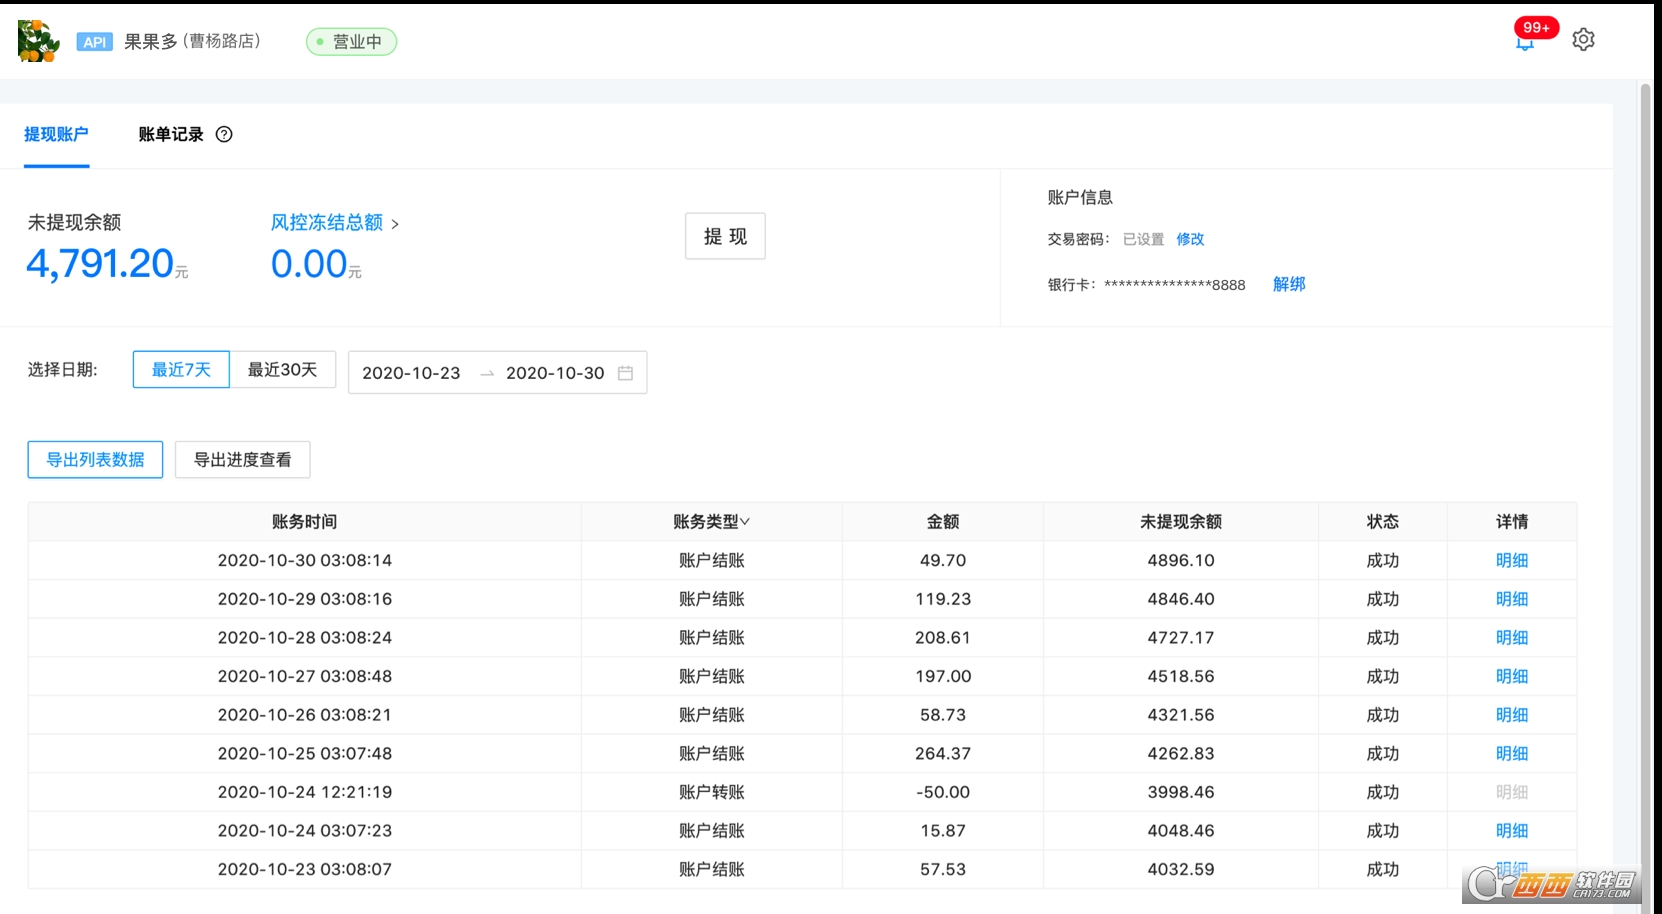The width and height of the screenshot is (1662, 914).
Task: Click the help question mark next to 账单记录
Action: coord(225,134)
